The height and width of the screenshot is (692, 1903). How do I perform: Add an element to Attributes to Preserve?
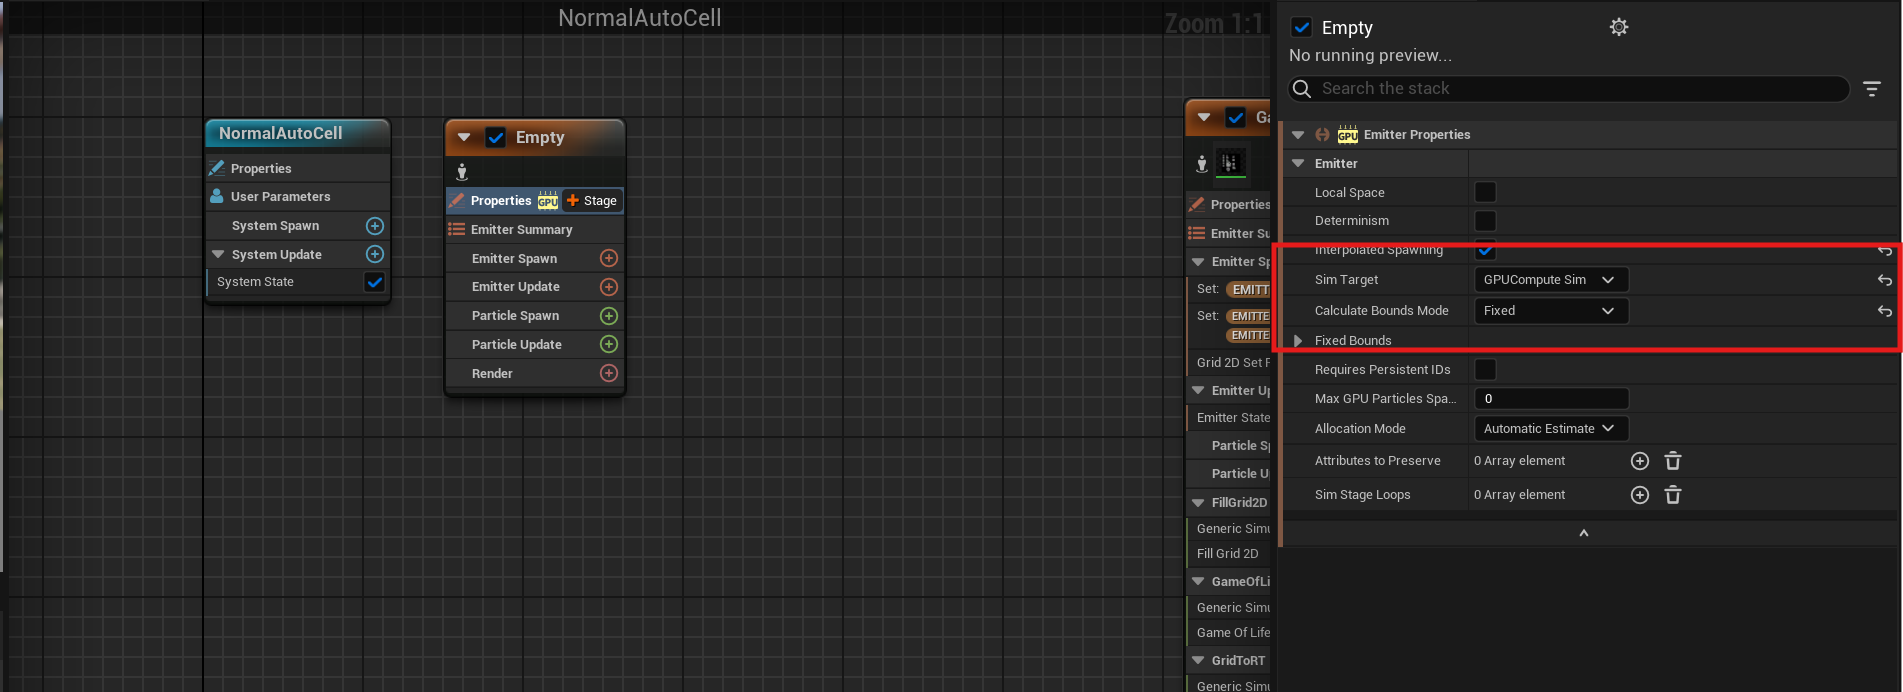coord(1640,461)
